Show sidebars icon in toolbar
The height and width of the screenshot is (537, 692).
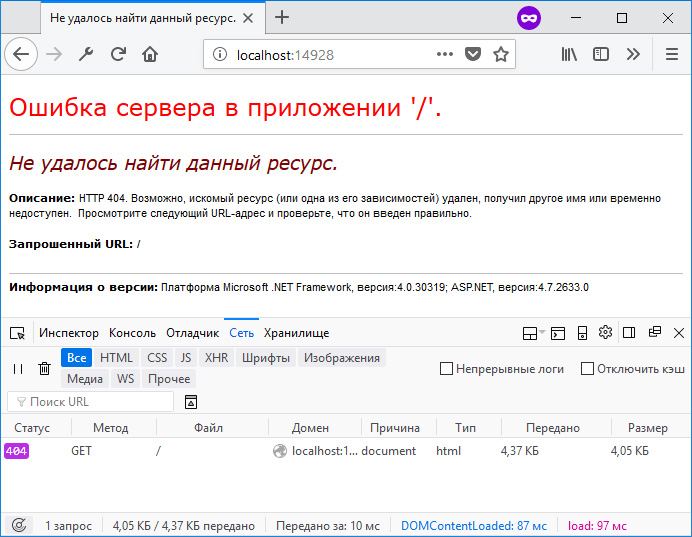pyautogui.click(x=601, y=54)
